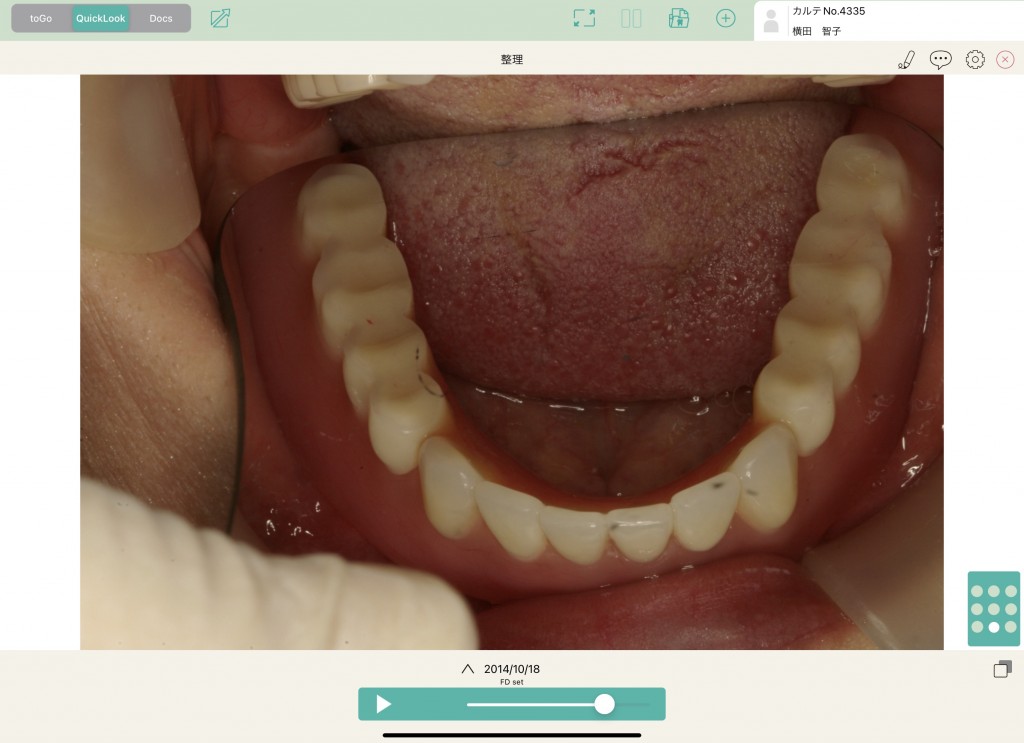
Task: Click patient name 横田 智子
Action: point(816,31)
